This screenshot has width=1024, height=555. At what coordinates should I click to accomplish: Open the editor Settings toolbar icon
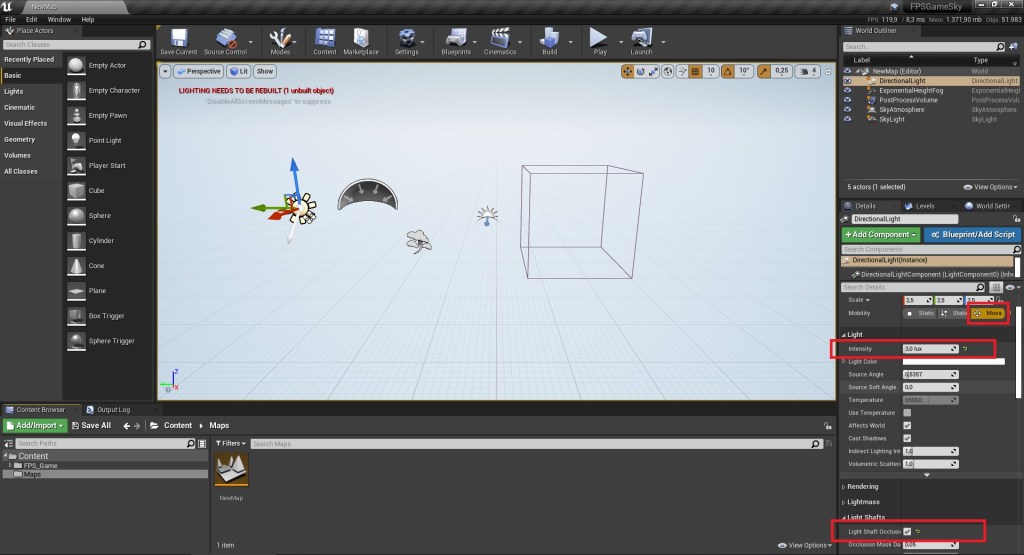tap(406, 40)
